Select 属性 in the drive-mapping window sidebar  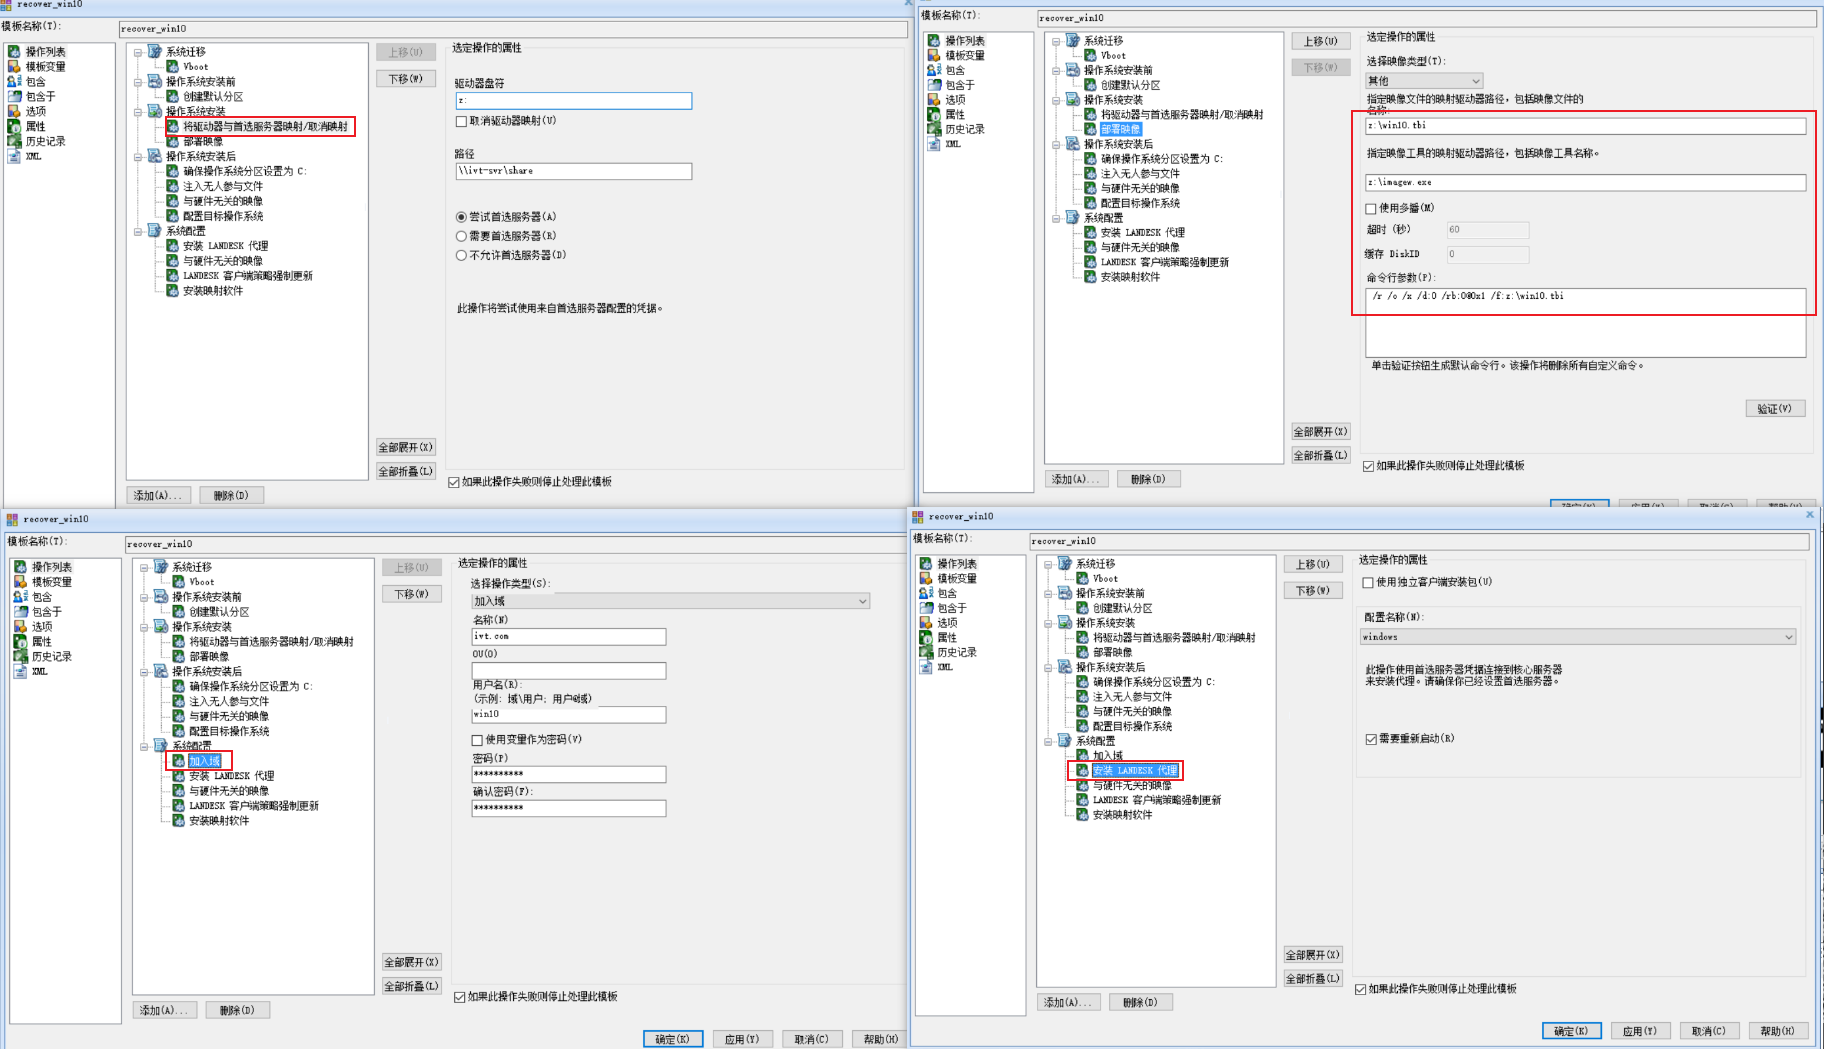tap(36, 127)
